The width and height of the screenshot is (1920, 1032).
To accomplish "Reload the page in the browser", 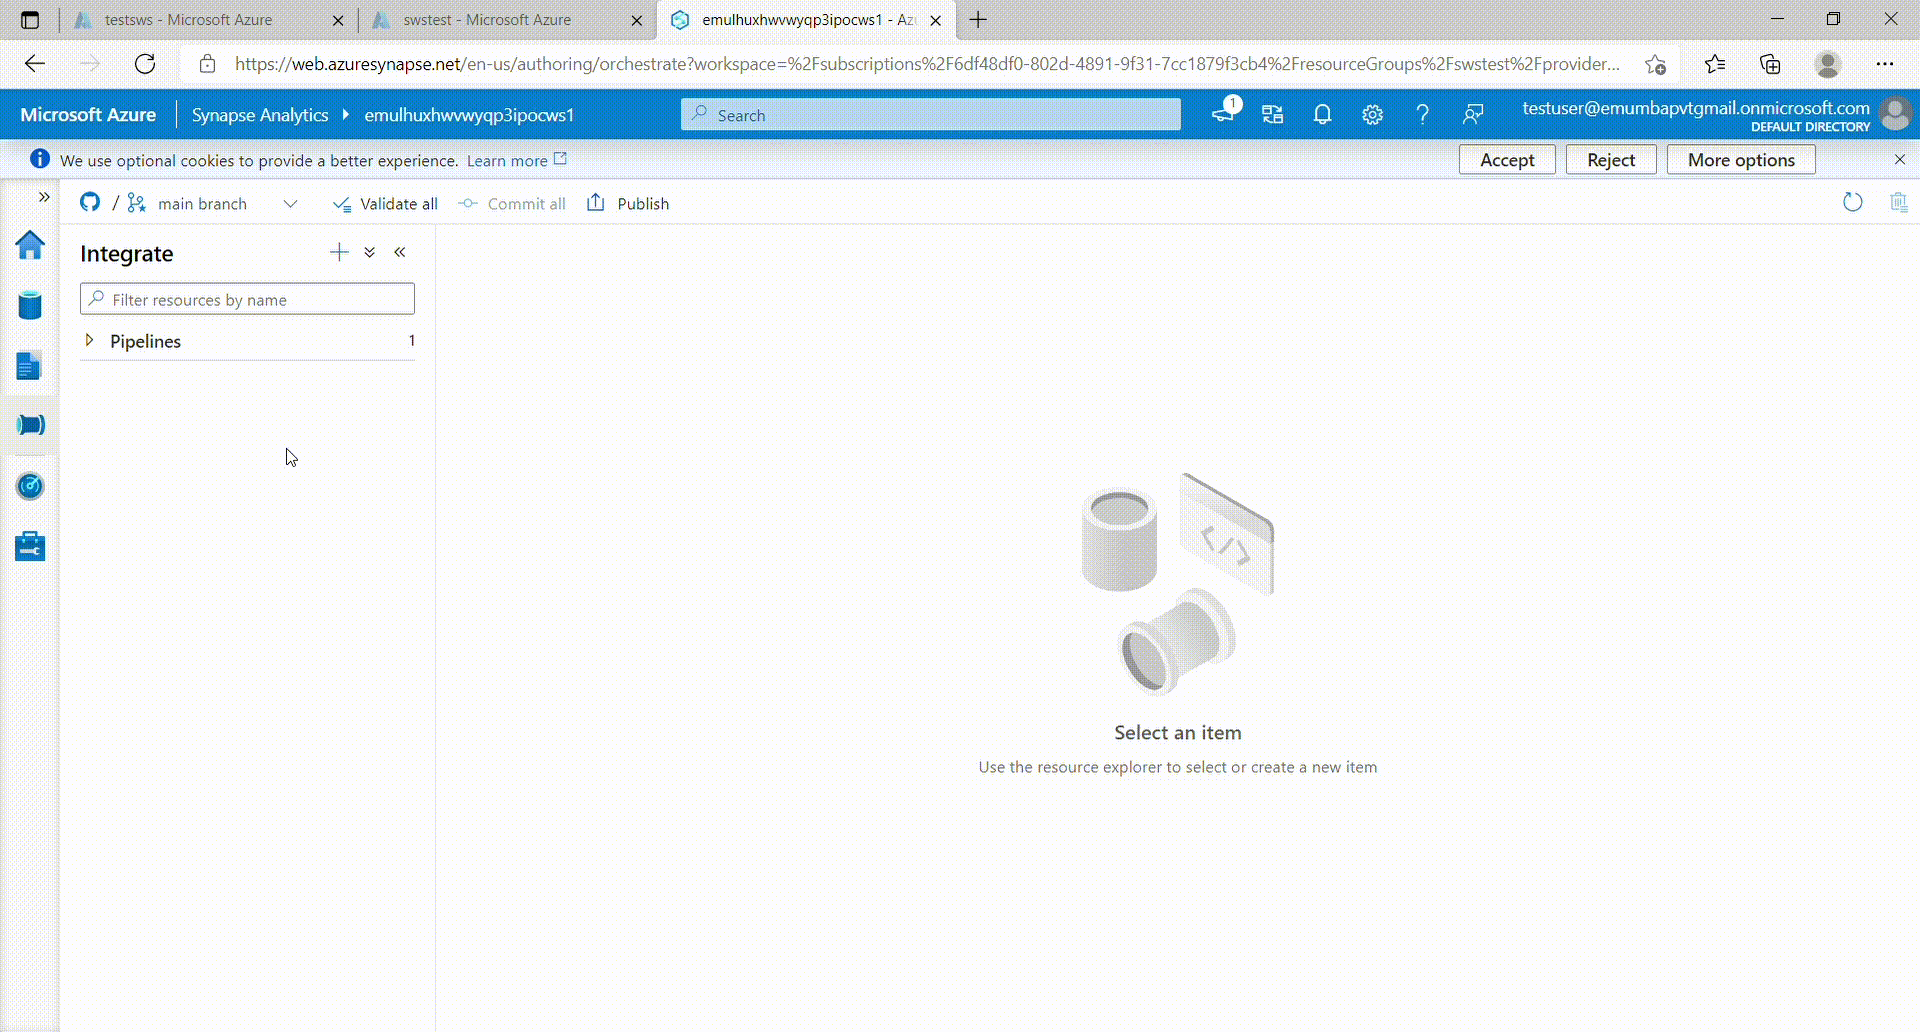I will 145,64.
